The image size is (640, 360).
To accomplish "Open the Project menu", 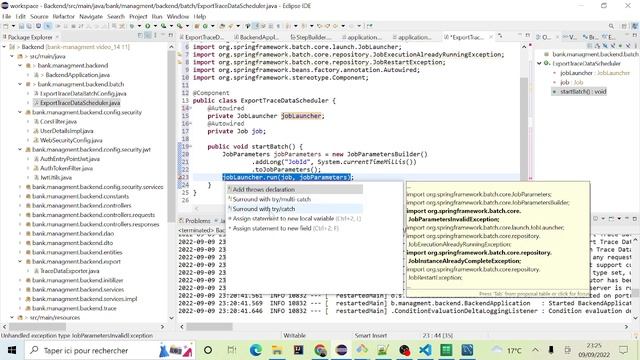I will pos(138,17).
